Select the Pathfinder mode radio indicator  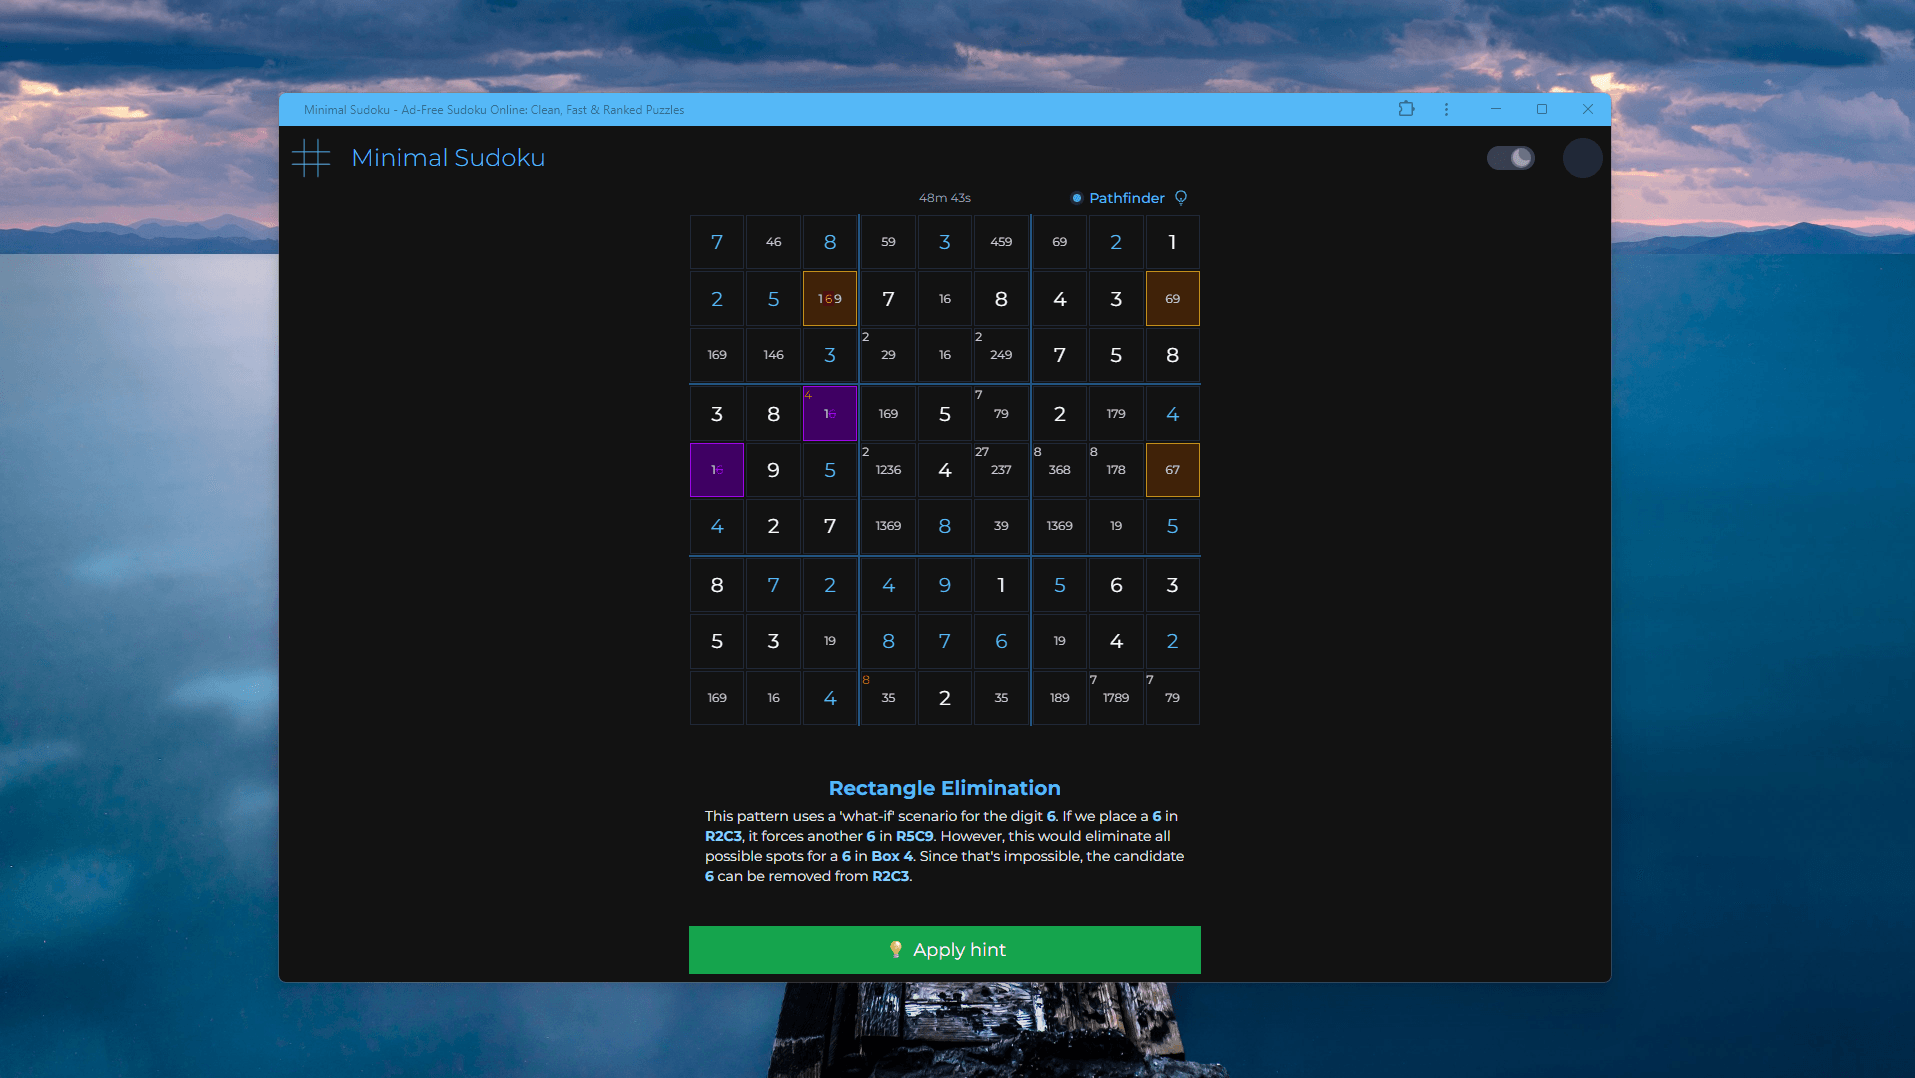(1077, 198)
